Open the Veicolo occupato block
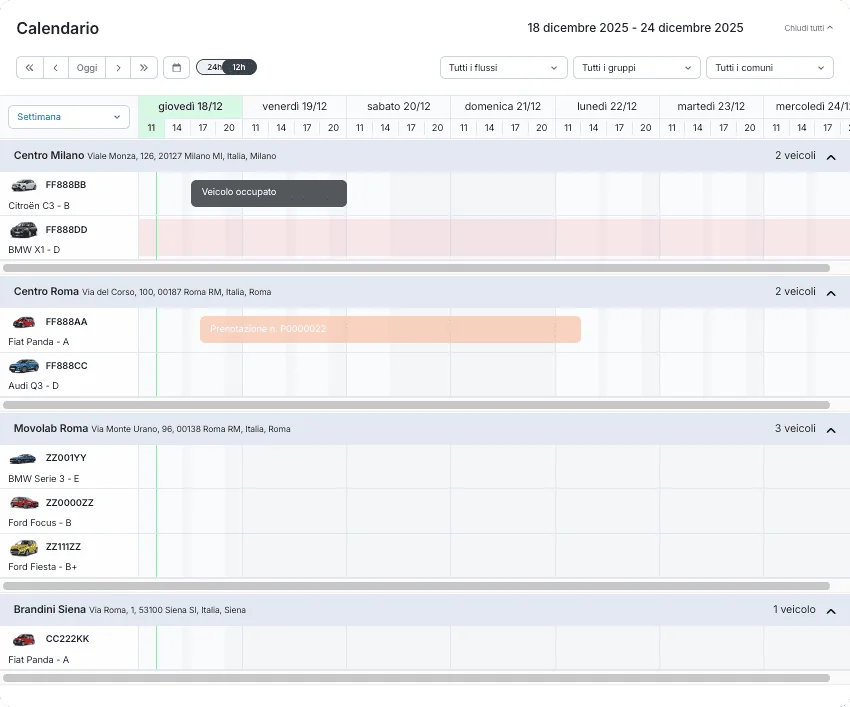This screenshot has height=707, width=850. click(x=269, y=193)
